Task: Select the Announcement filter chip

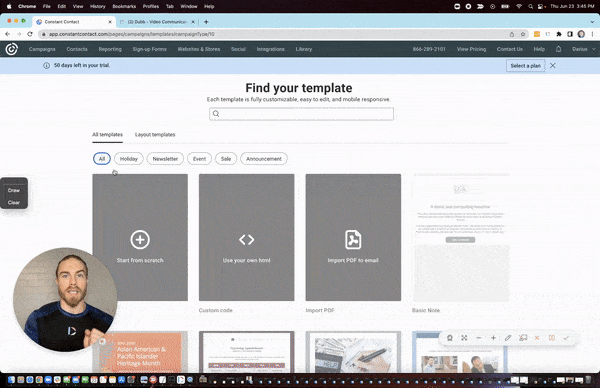Action: coord(264,159)
